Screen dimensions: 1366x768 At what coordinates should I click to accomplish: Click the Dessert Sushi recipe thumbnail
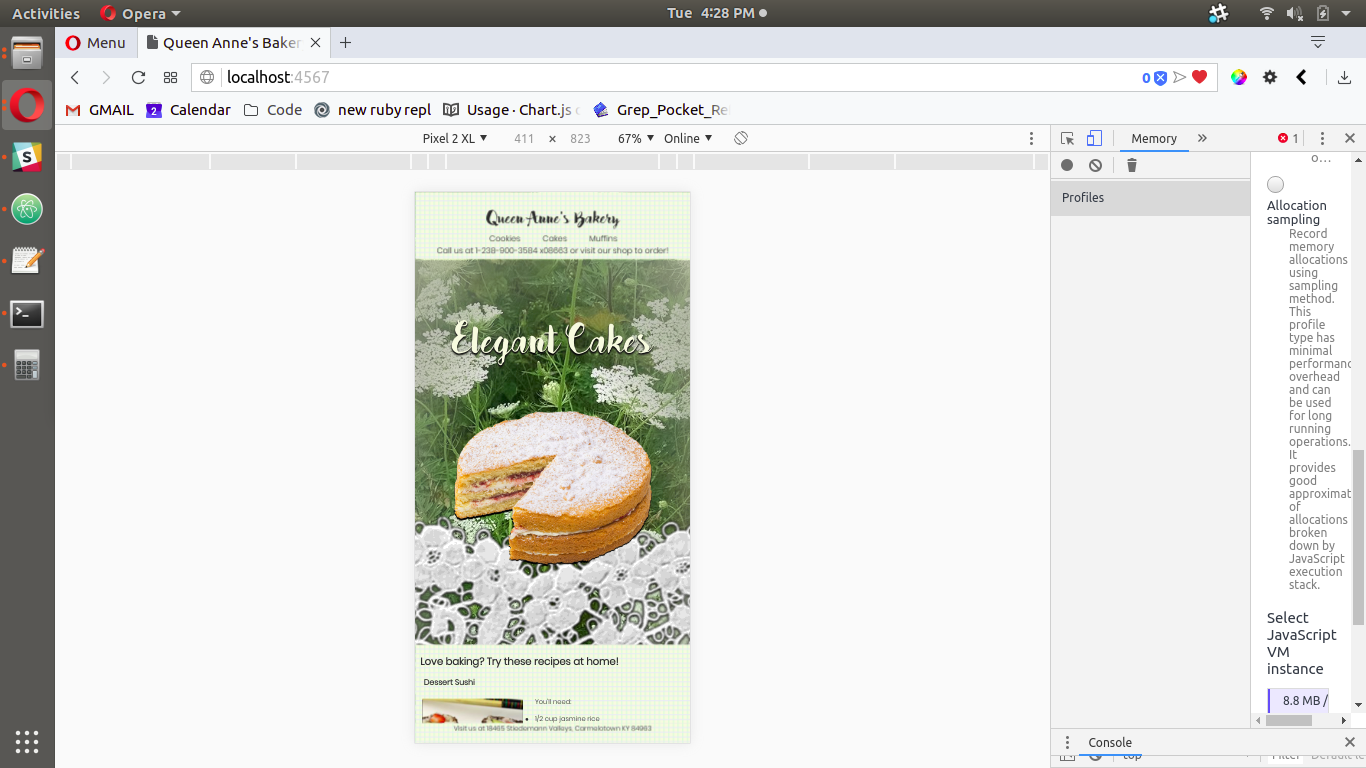point(472,710)
